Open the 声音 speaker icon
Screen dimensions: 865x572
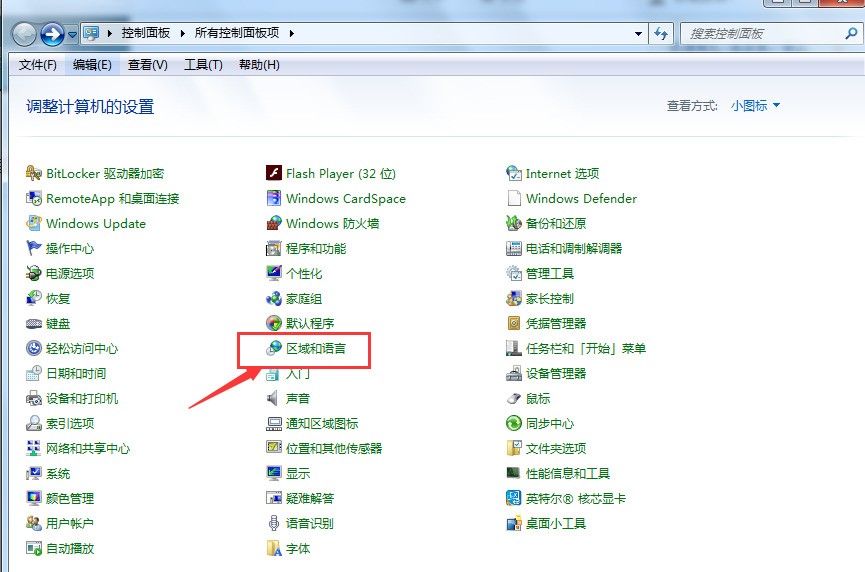273,398
